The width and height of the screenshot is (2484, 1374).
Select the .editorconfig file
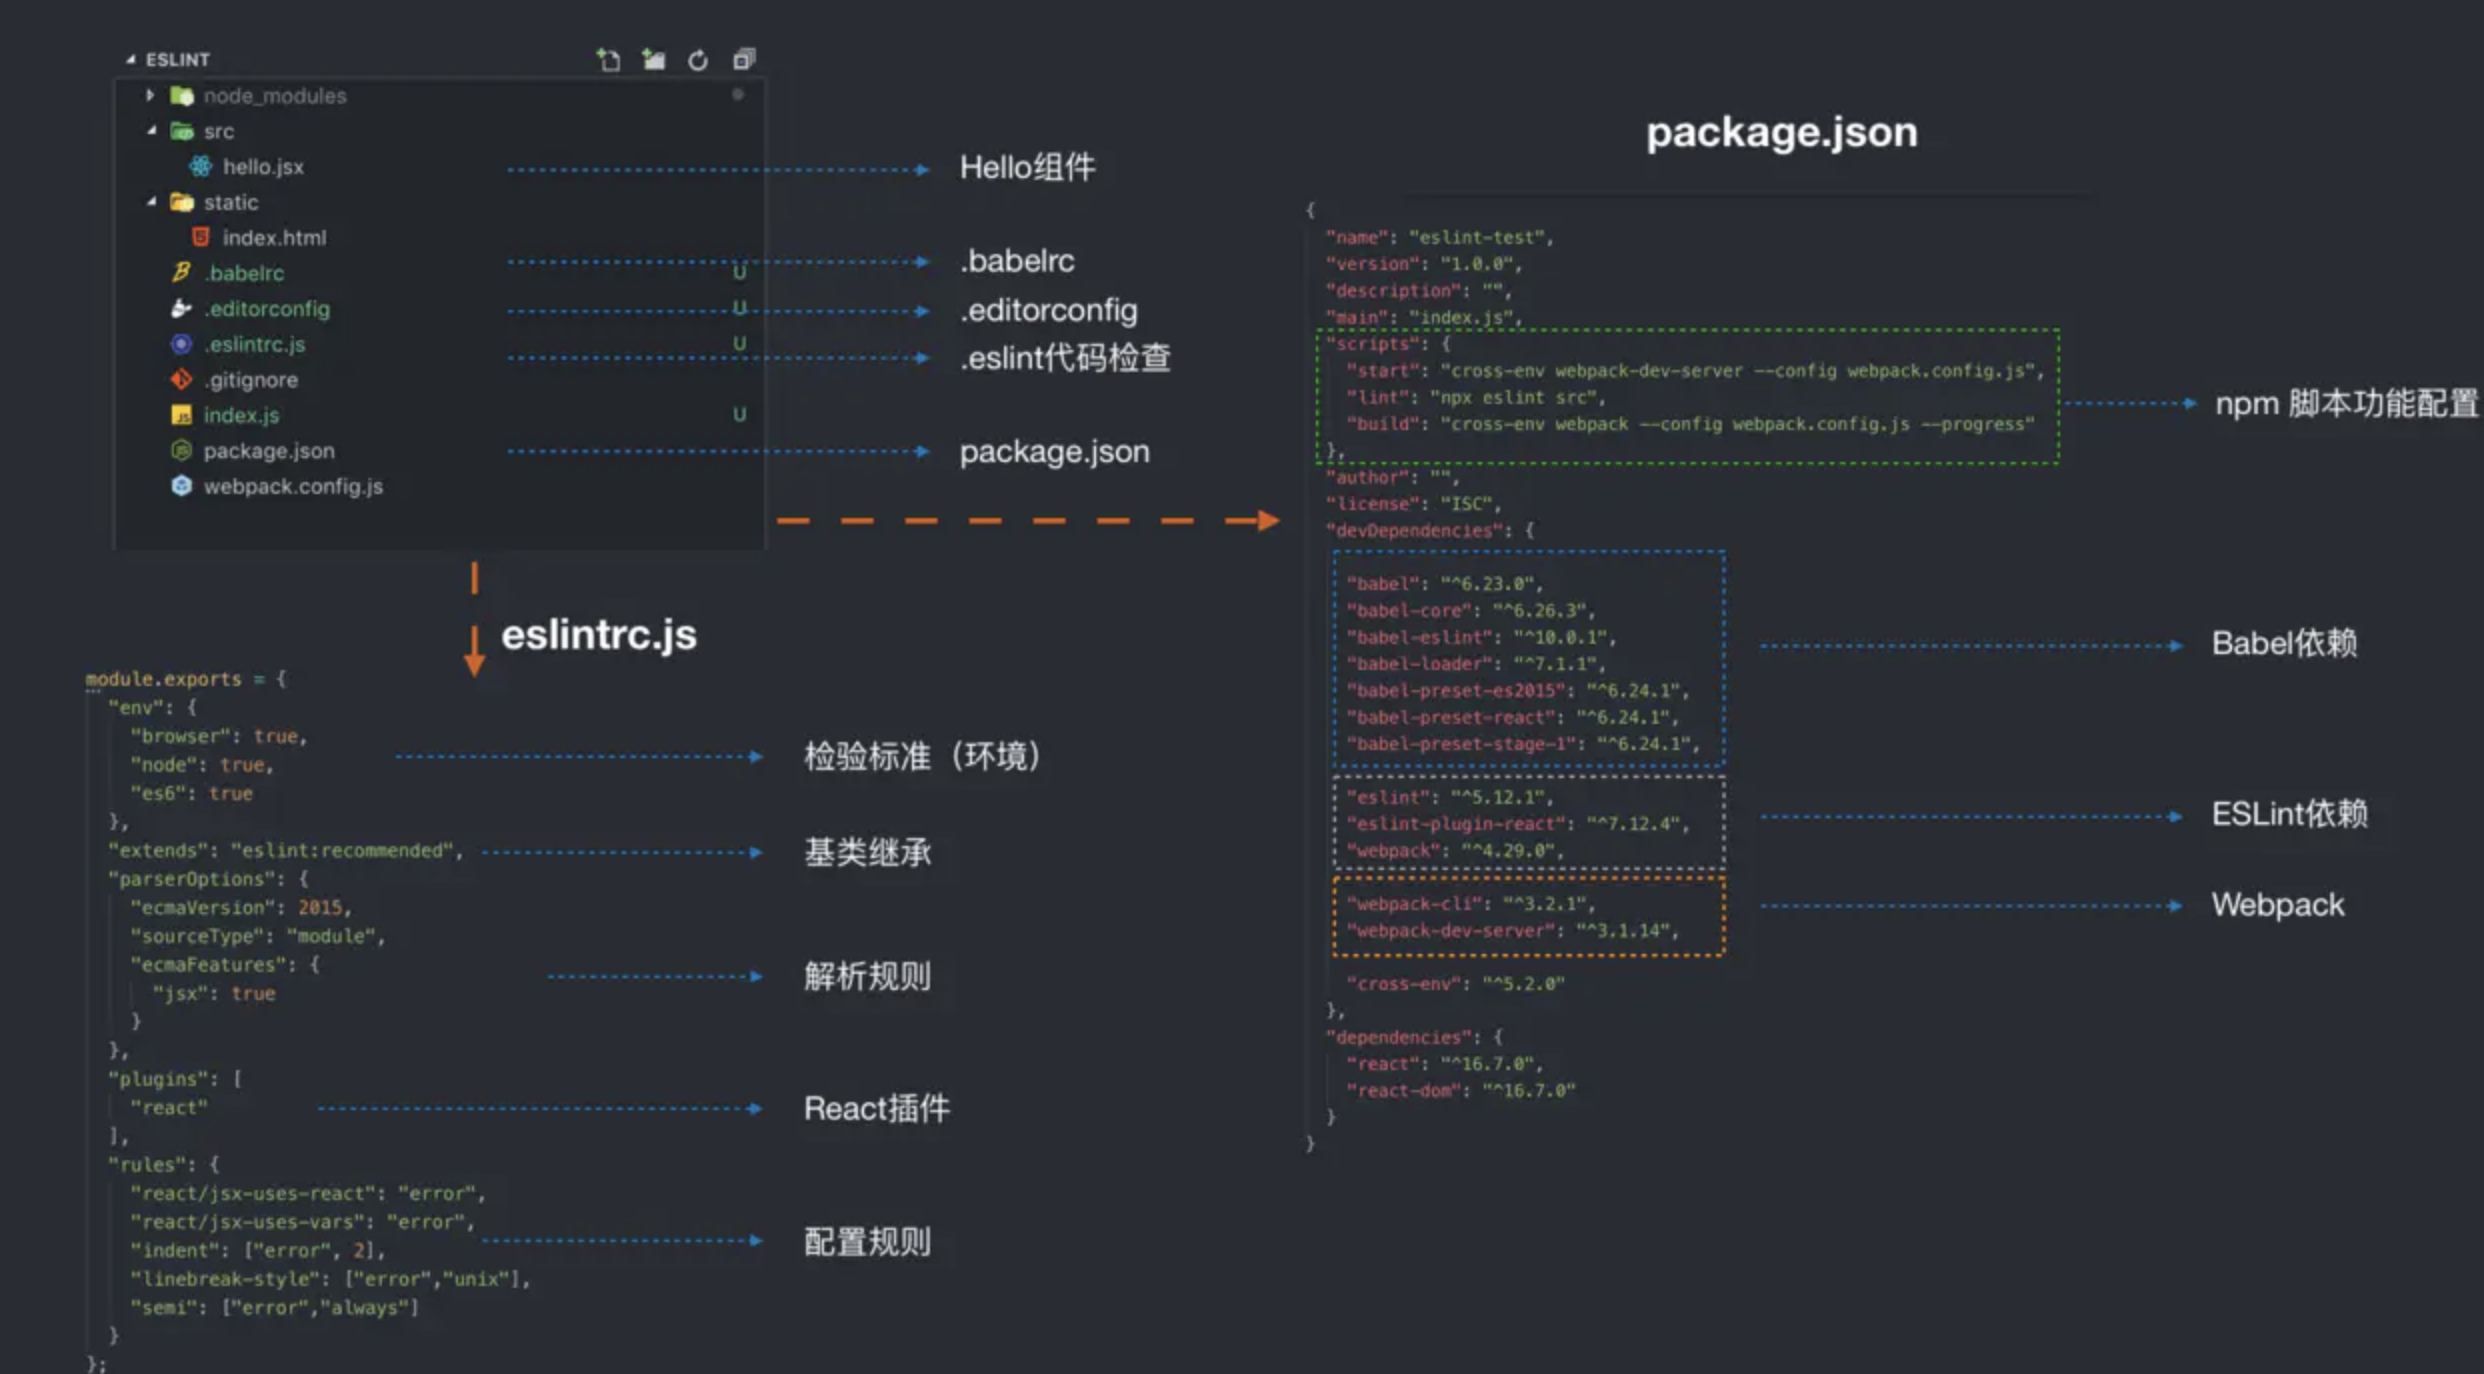point(267,309)
